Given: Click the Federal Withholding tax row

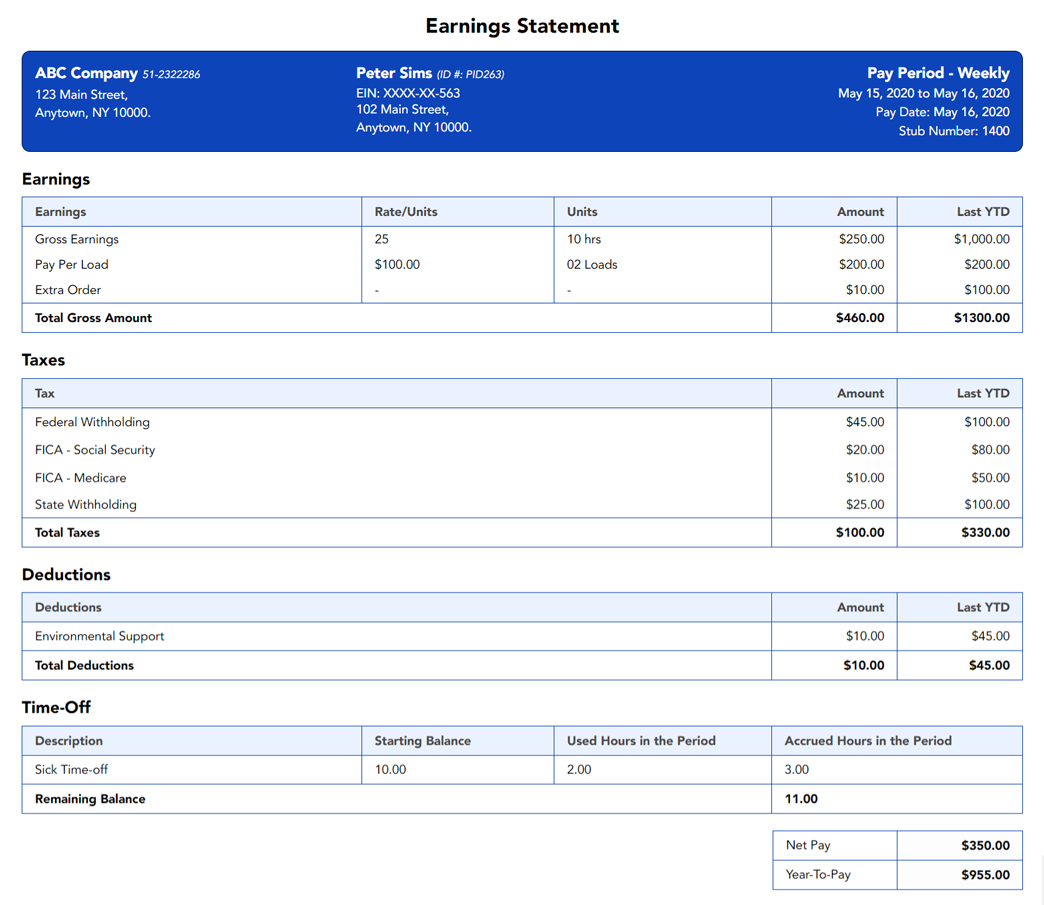Looking at the screenshot, I should 92,422.
